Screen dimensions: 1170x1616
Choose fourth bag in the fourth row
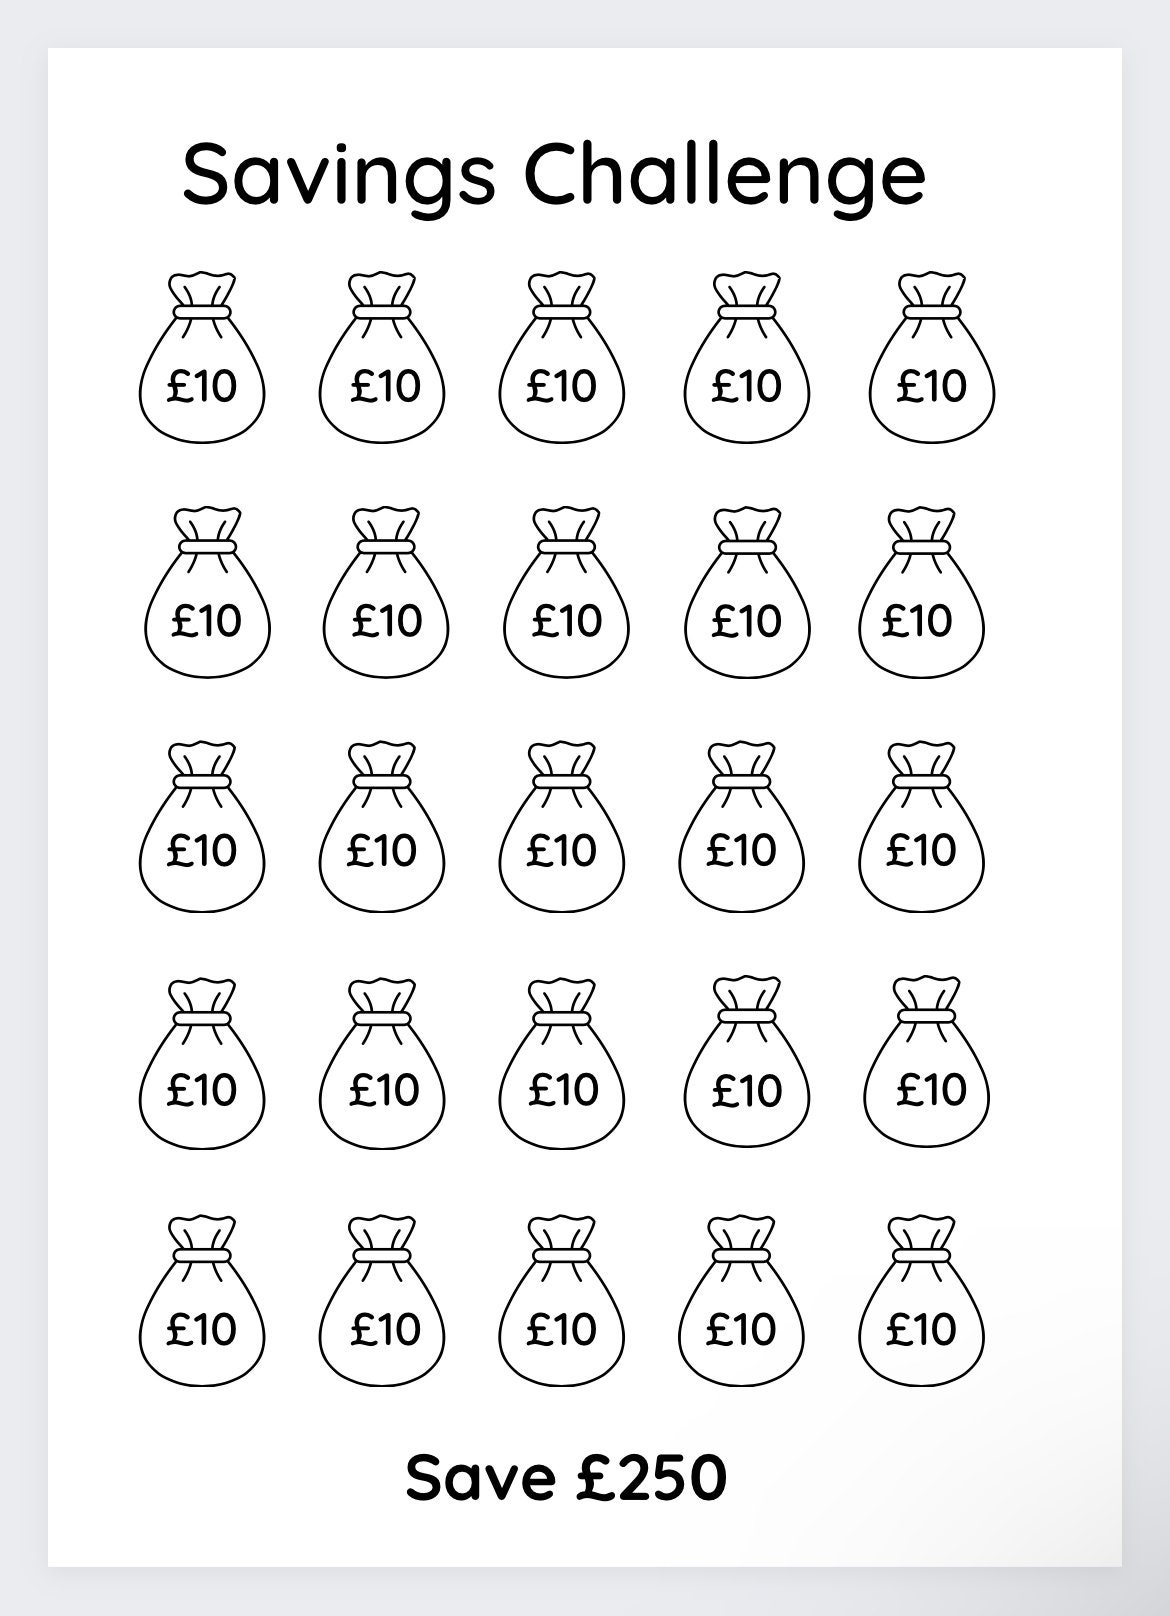pyautogui.click(x=746, y=1062)
